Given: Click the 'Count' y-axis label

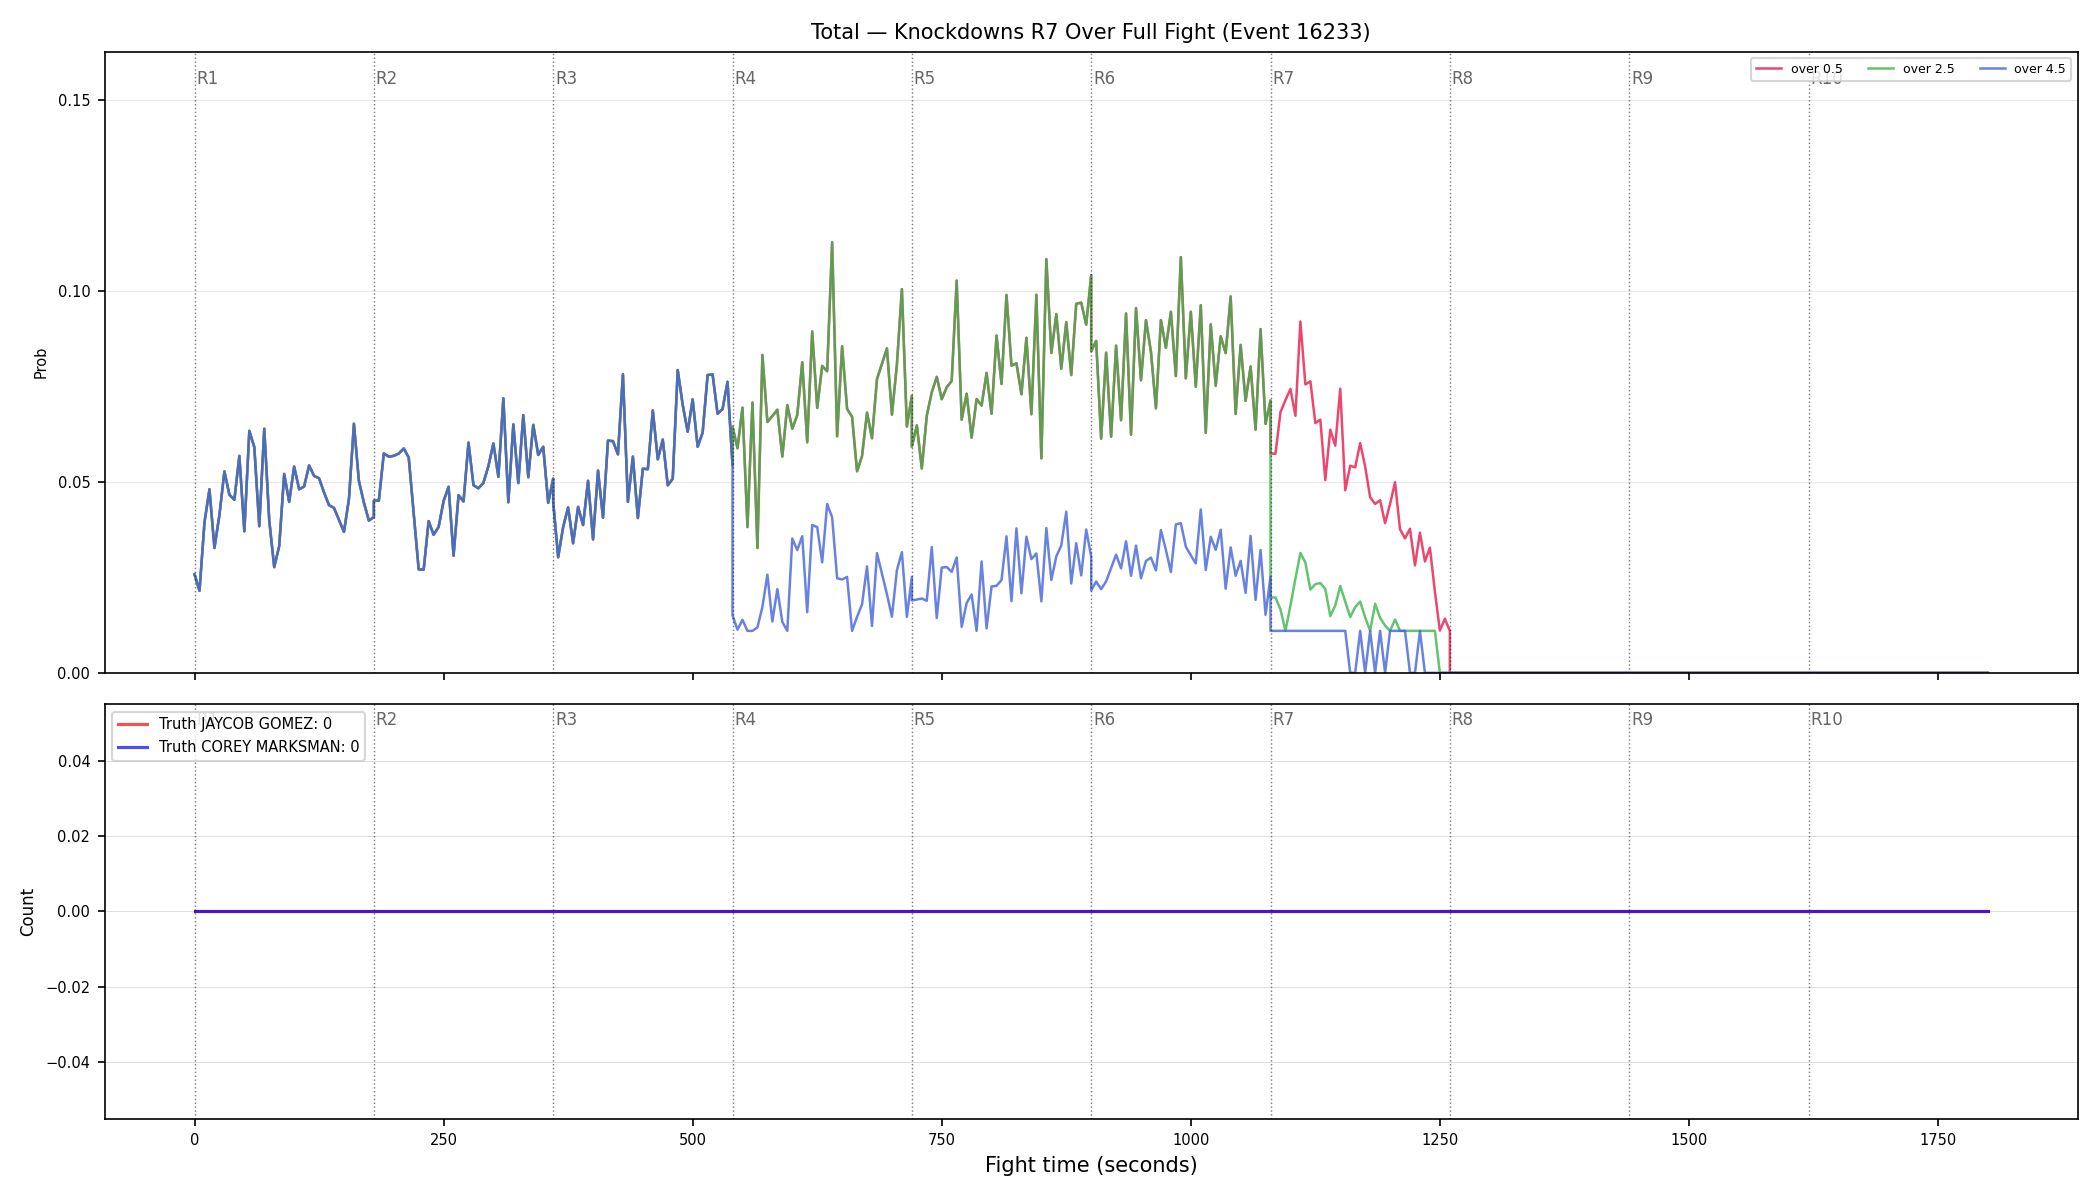Looking at the screenshot, I should pyautogui.click(x=27, y=912).
